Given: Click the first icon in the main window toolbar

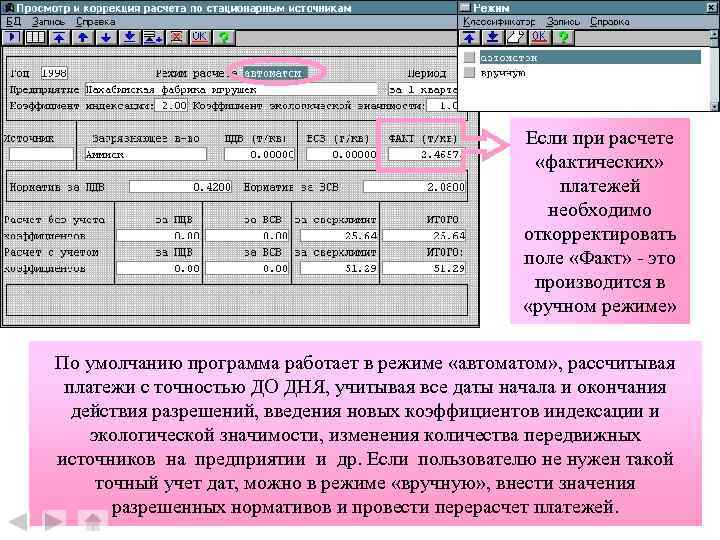Looking at the screenshot, I should point(12,37).
